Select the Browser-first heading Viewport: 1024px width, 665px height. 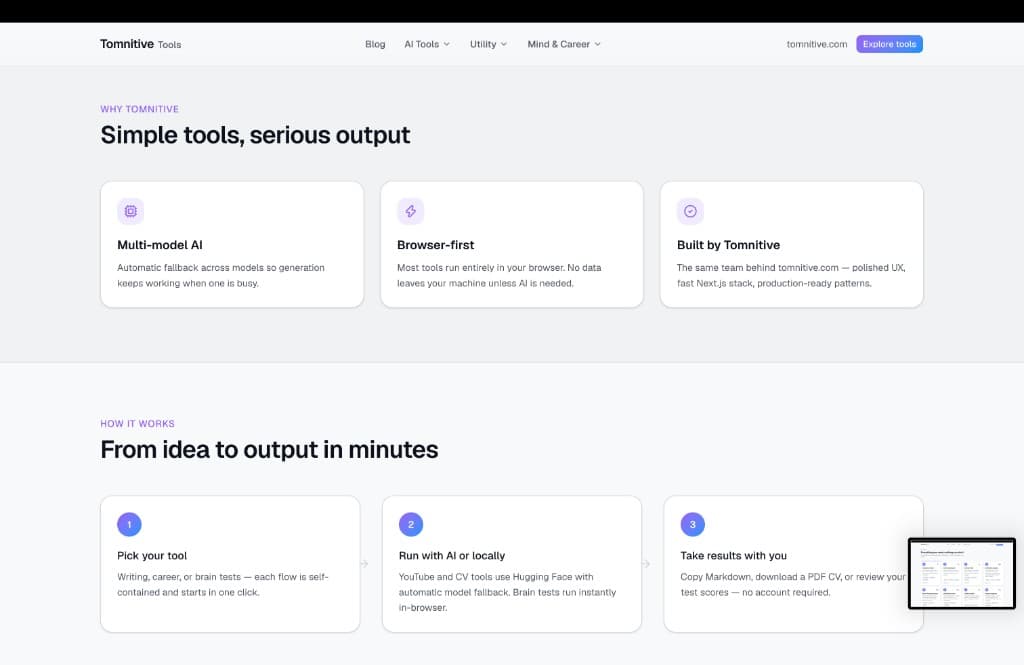coord(436,245)
